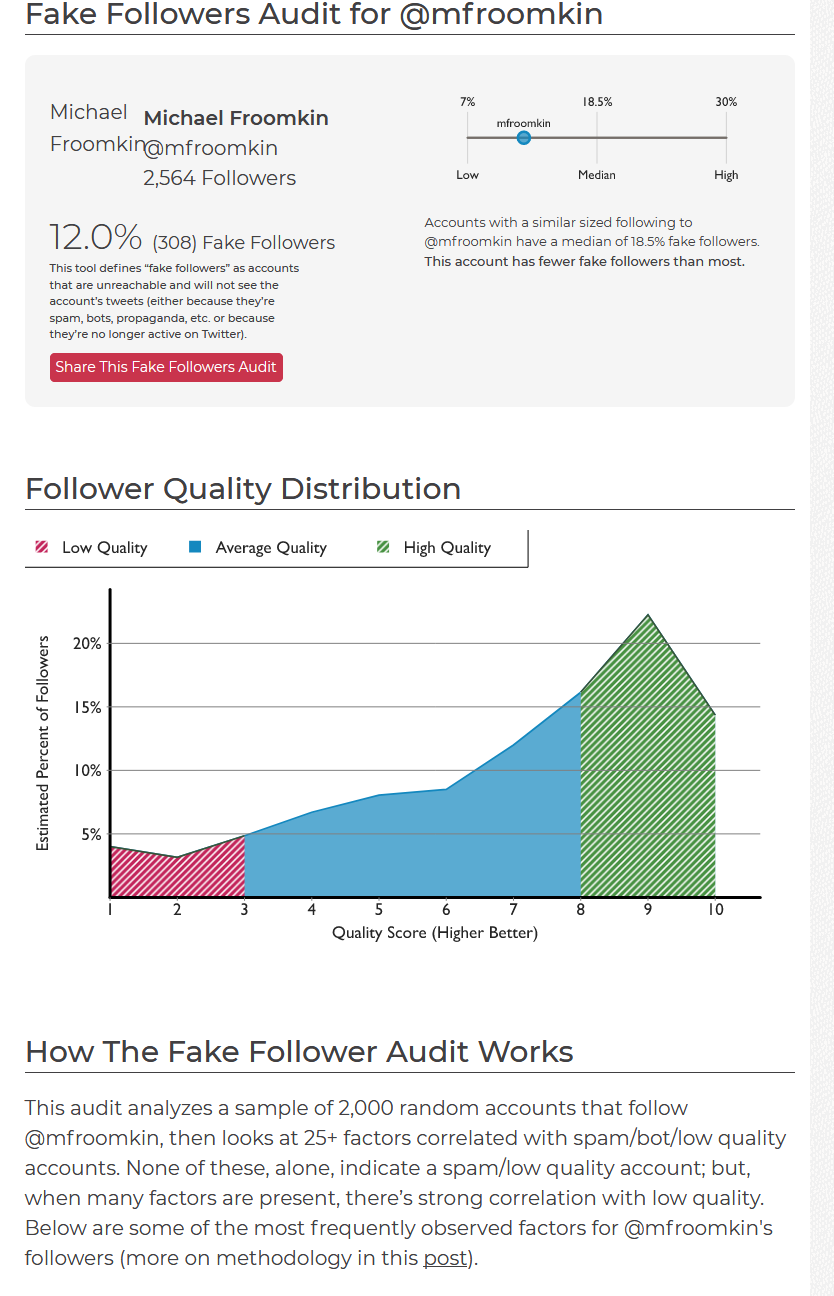
Task: Click the Average Quality legend label
Action: [271, 548]
